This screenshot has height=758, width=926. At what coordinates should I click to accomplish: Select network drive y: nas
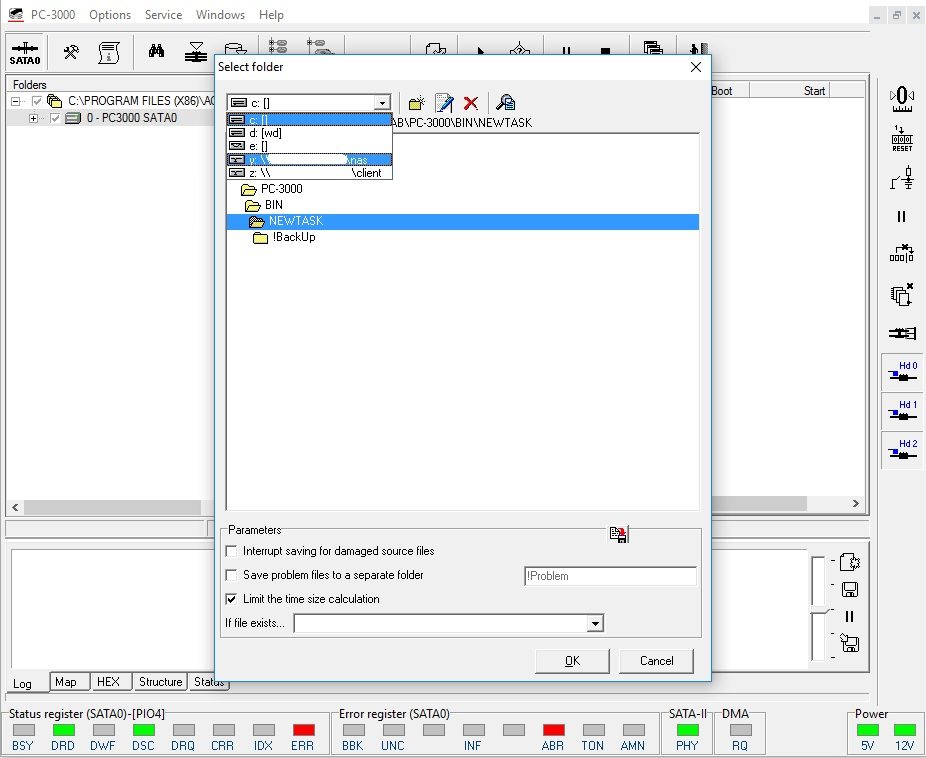pos(309,159)
